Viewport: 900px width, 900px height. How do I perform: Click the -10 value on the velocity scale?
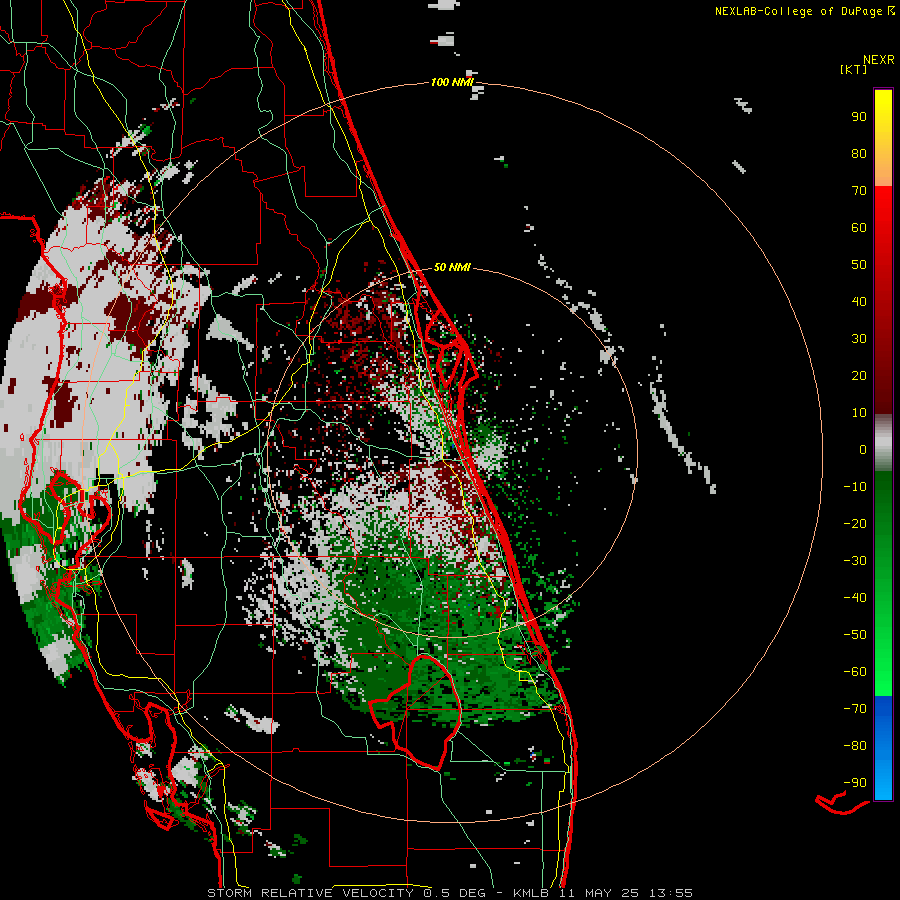[855, 487]
